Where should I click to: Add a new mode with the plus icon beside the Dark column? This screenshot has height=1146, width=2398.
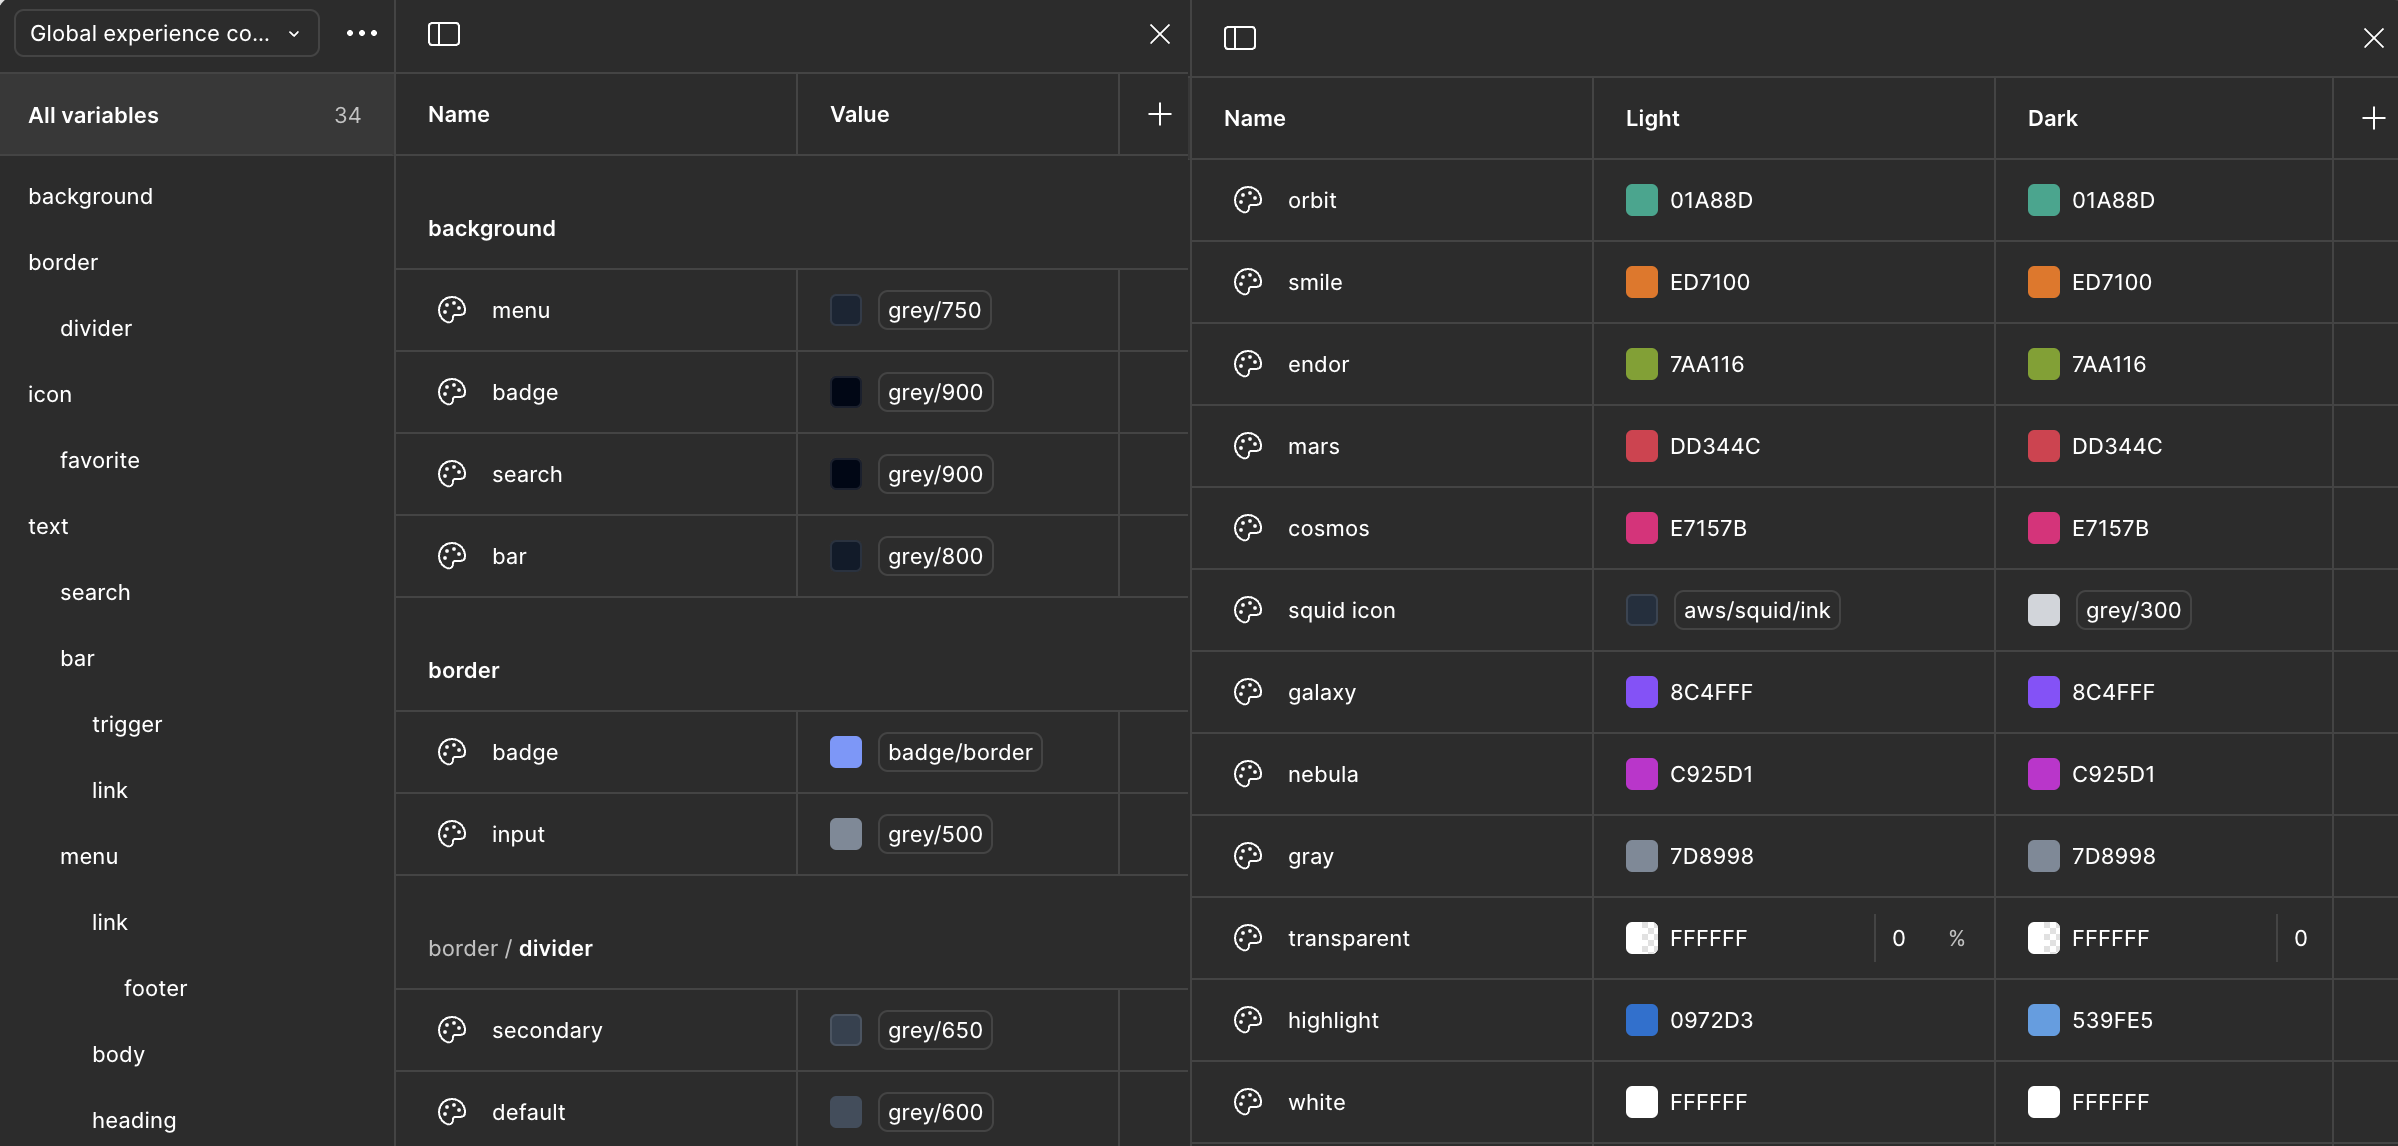tap(2373, 118)
